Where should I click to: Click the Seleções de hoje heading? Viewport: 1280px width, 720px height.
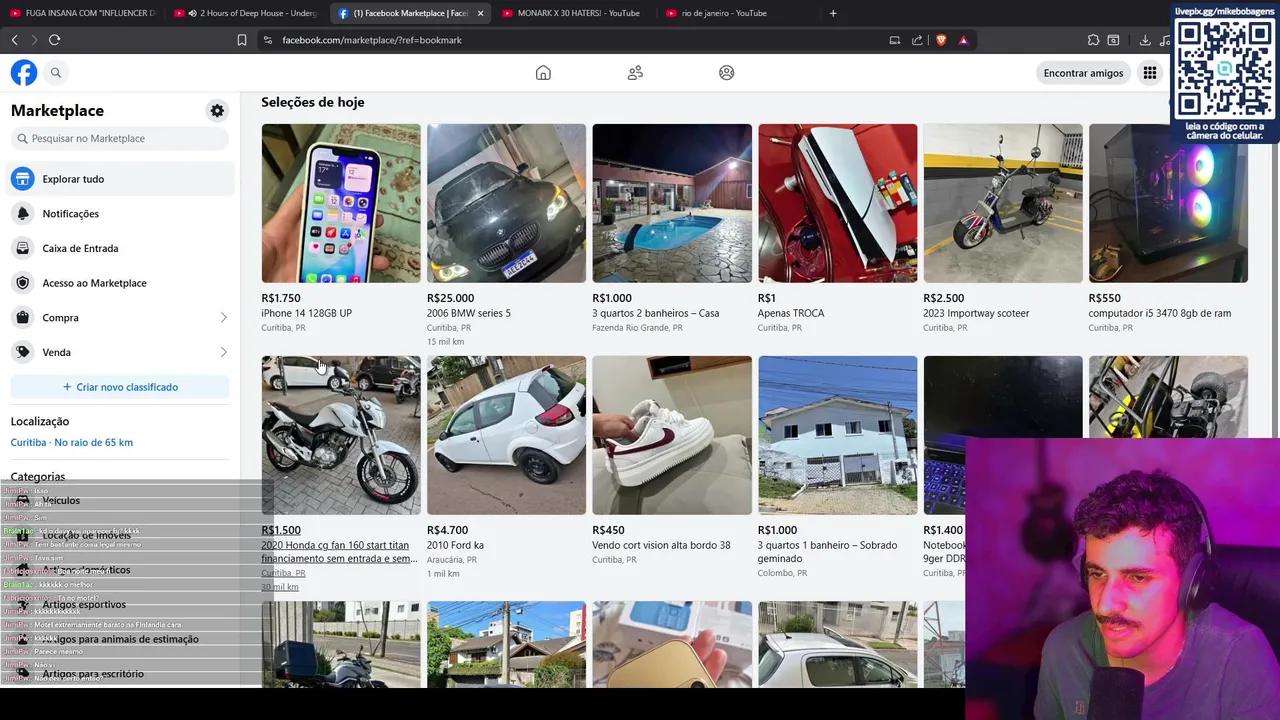pyautogui.click(x=313, y=102)
